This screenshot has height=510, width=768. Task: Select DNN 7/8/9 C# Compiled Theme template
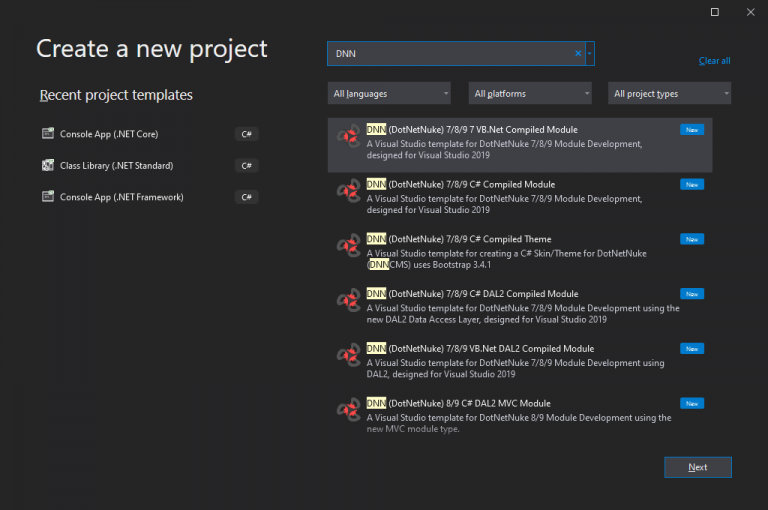point(520,254)
